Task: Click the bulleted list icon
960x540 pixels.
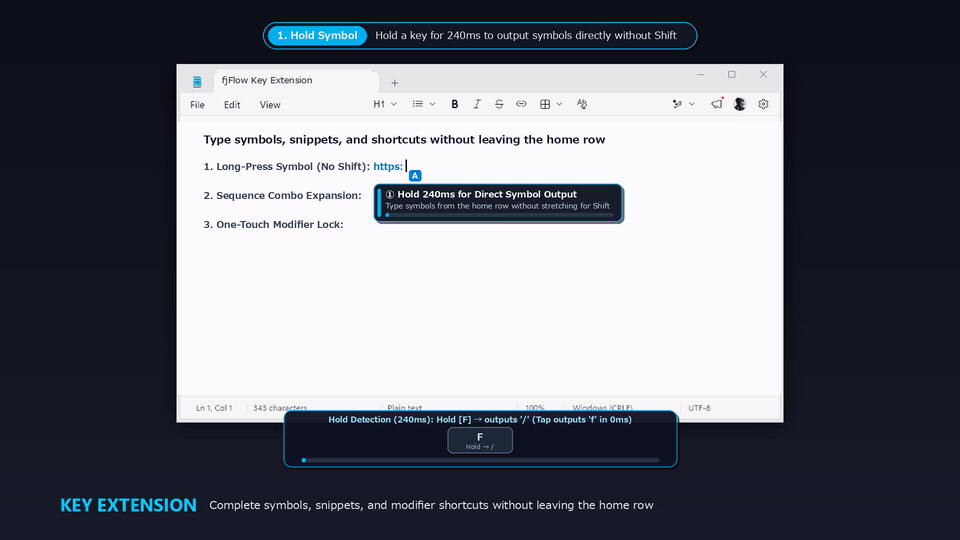Action: coord(418,104)
